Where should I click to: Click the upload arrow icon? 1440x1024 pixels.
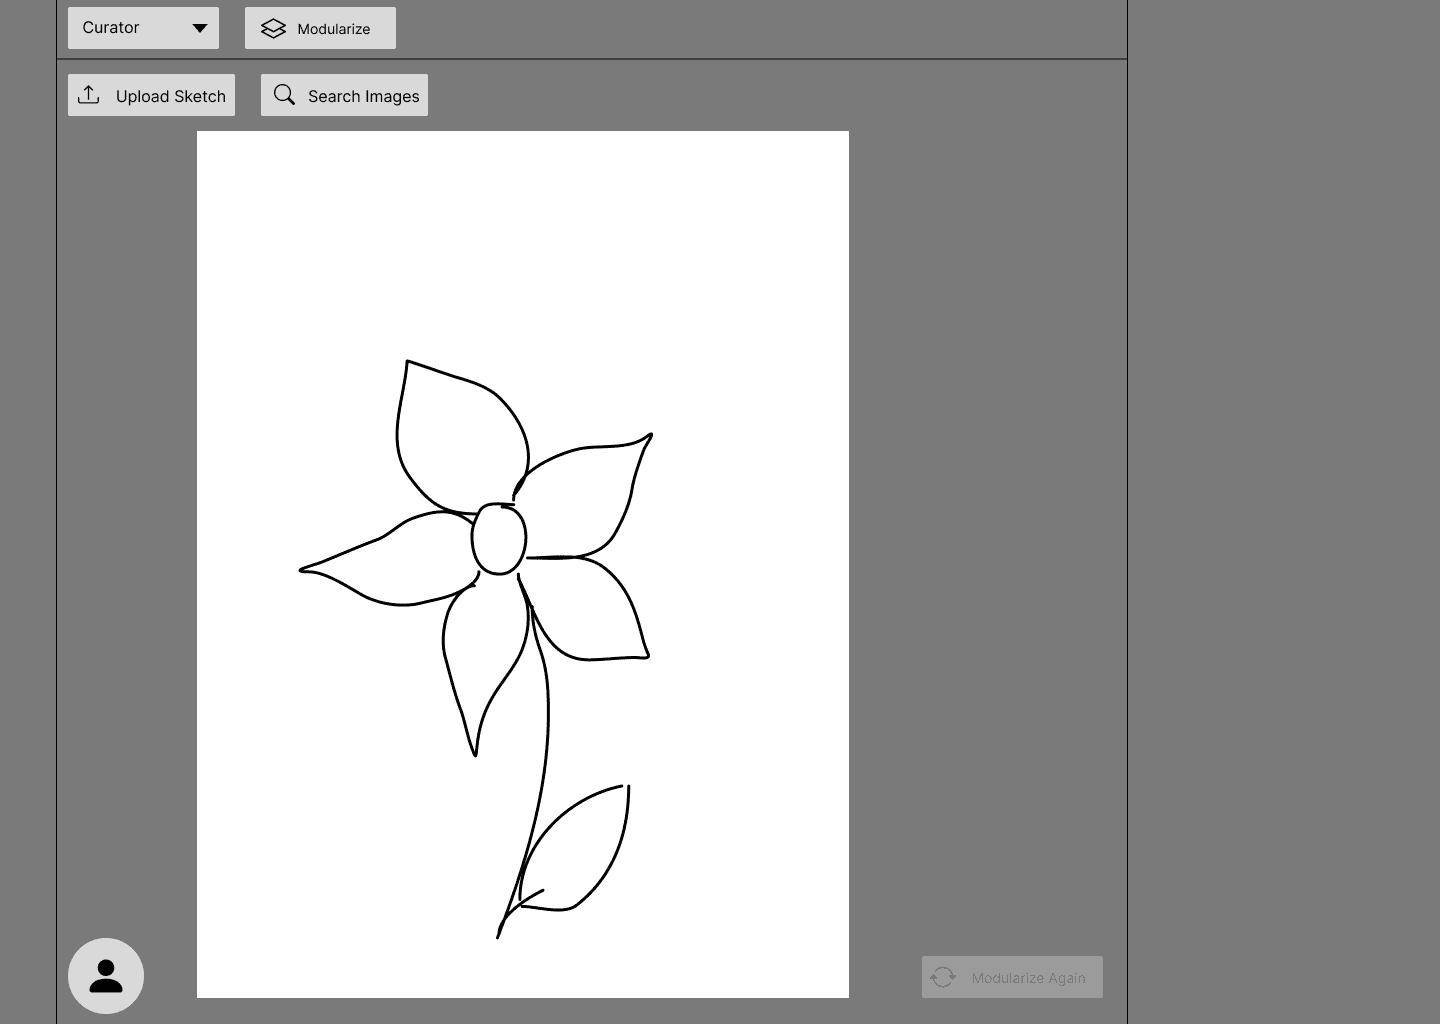tap(89, 95)
